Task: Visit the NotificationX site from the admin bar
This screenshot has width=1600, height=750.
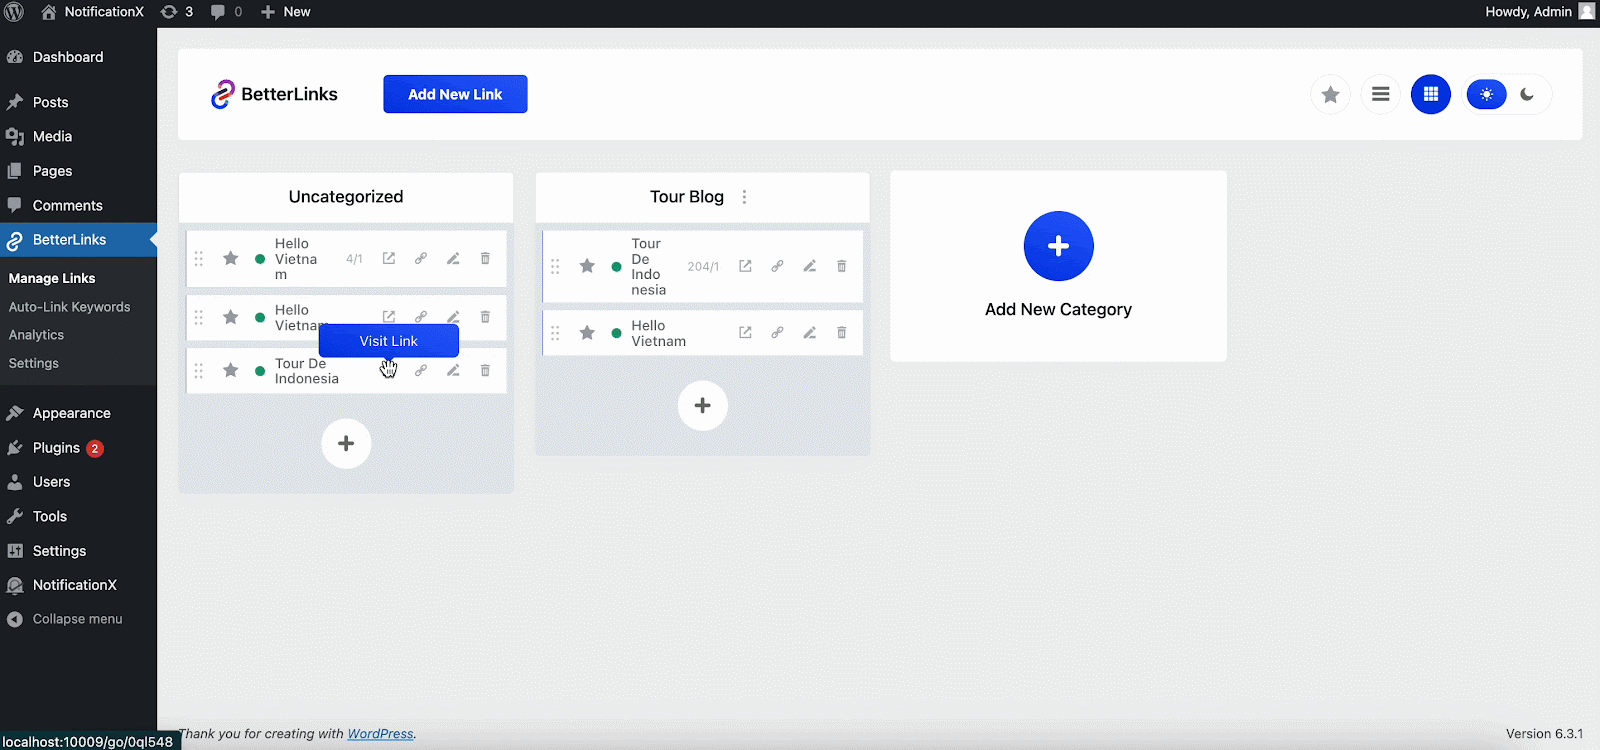Action: click(x=93, y=12)
